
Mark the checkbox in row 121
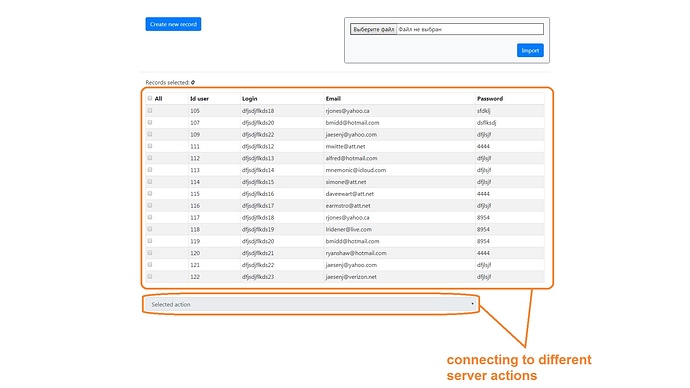click(150, 265)
